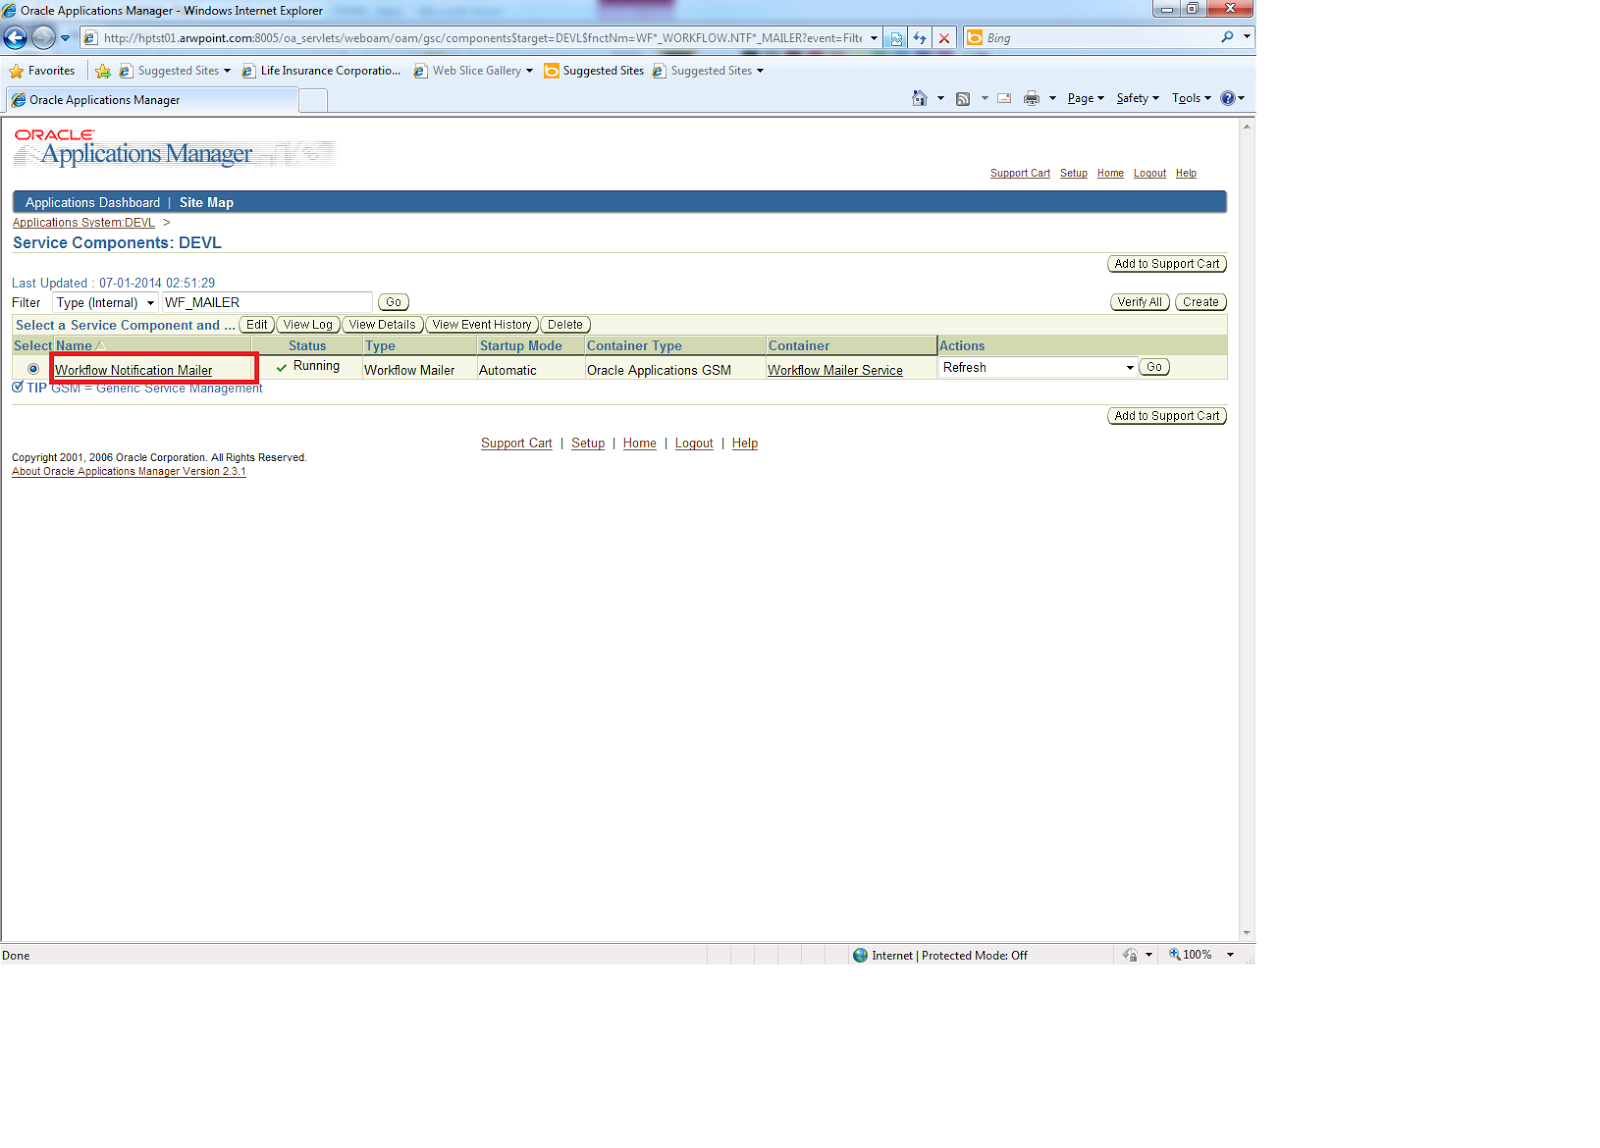Open the Safety menu
The height and width of the screenshot is (1148, 1600).
tap(1137, 98)
